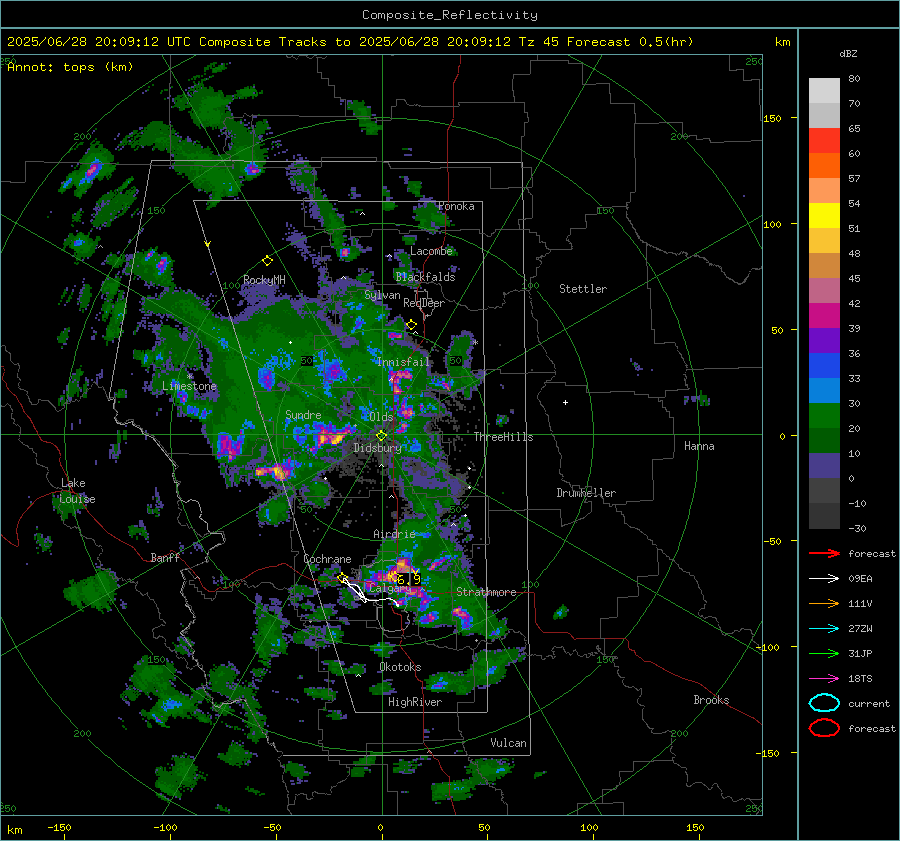This screenshot has height=841, width=900.
Task: Click the Strathmore label
Action: pyautogui.click(x=486, y=592)
